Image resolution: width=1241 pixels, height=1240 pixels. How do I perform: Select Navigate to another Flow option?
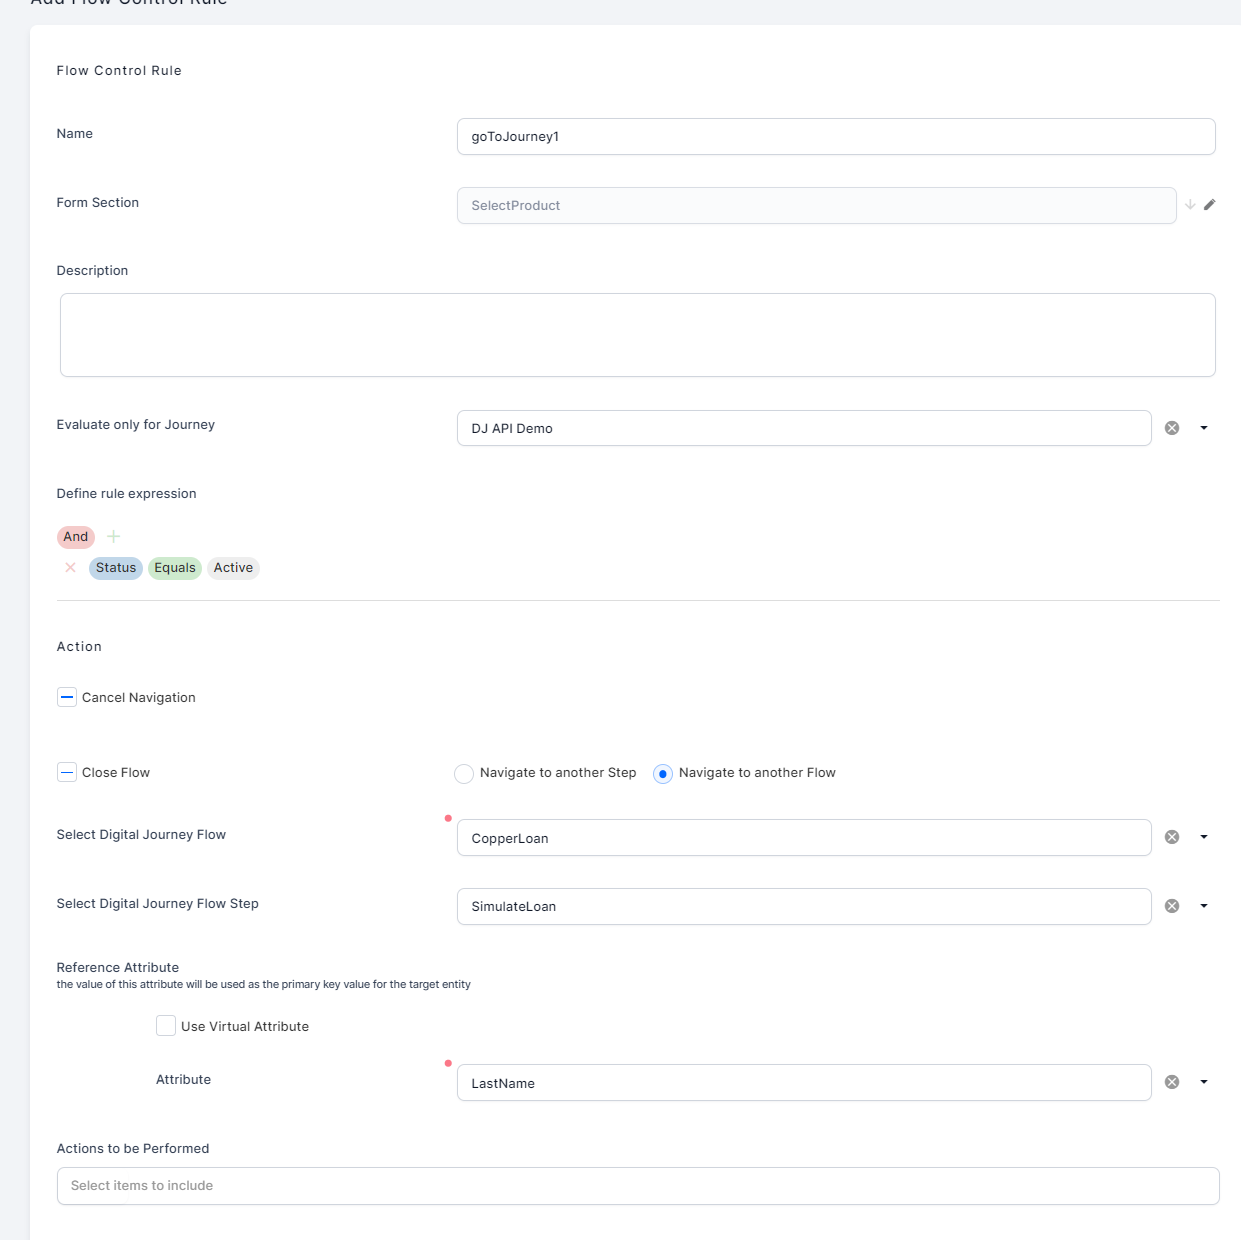click(662, 774)
